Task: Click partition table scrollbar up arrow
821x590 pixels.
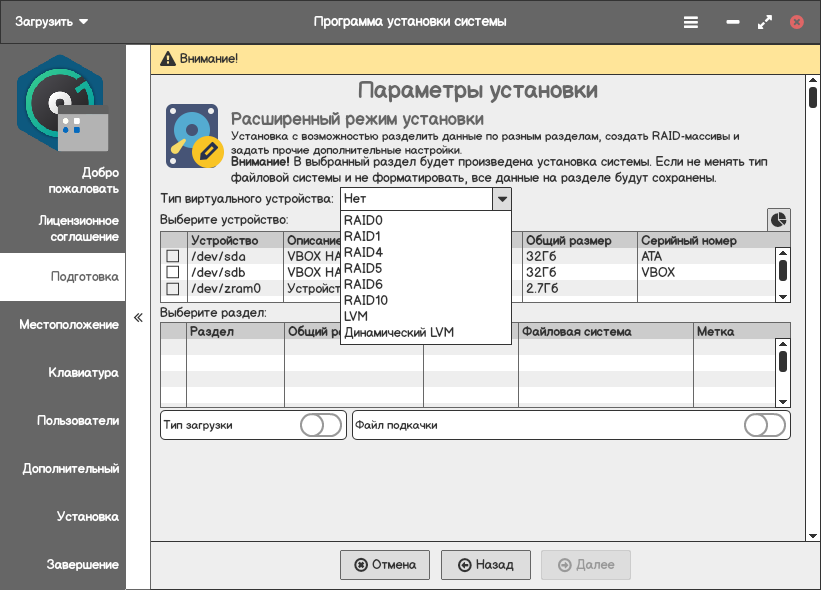Action: [783, 344]
